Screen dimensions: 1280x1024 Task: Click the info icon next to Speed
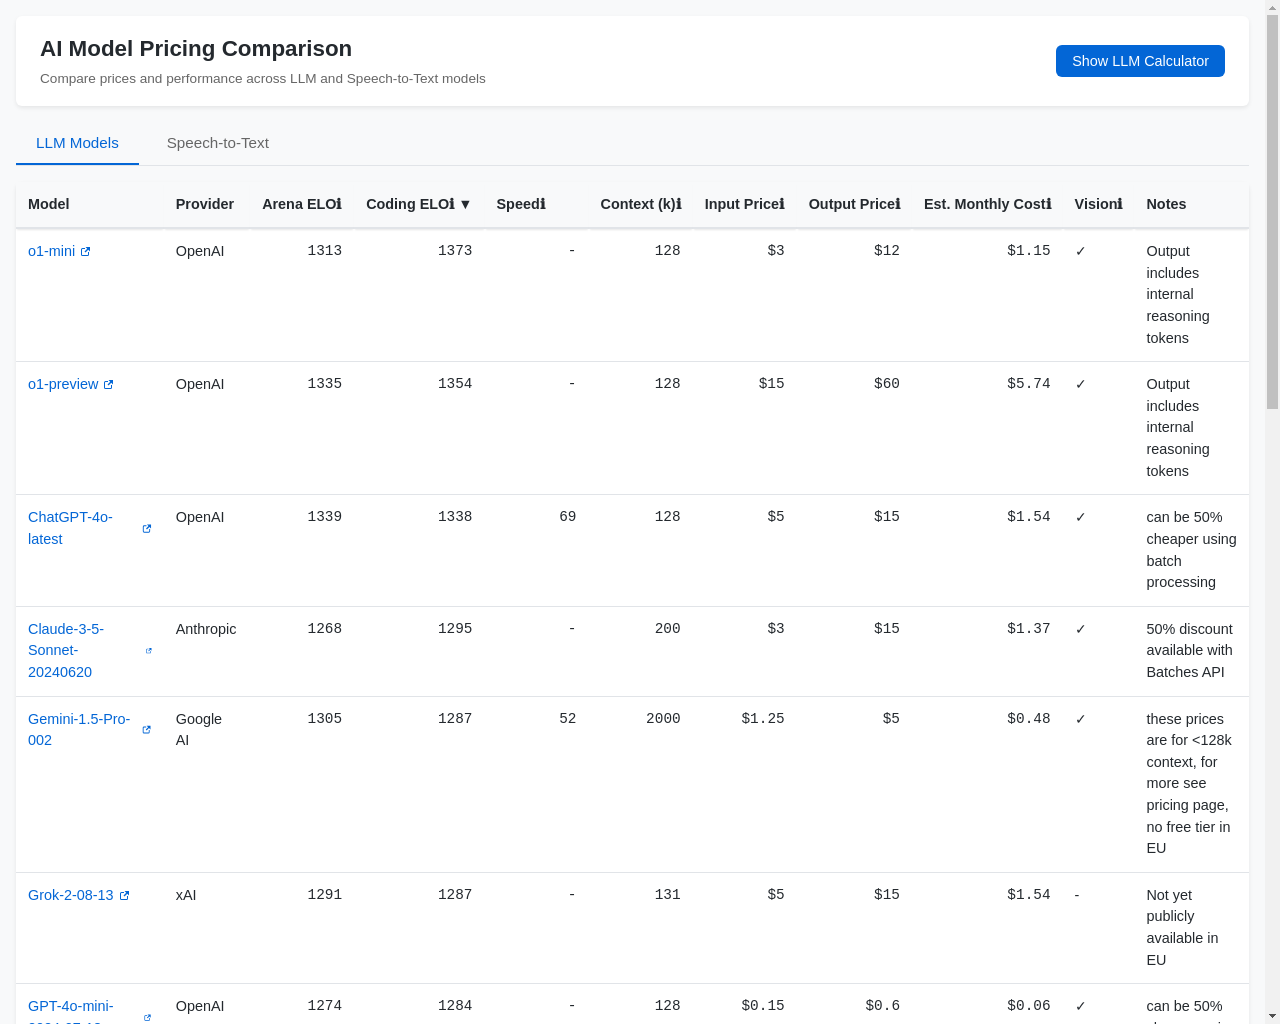[542, 204]
